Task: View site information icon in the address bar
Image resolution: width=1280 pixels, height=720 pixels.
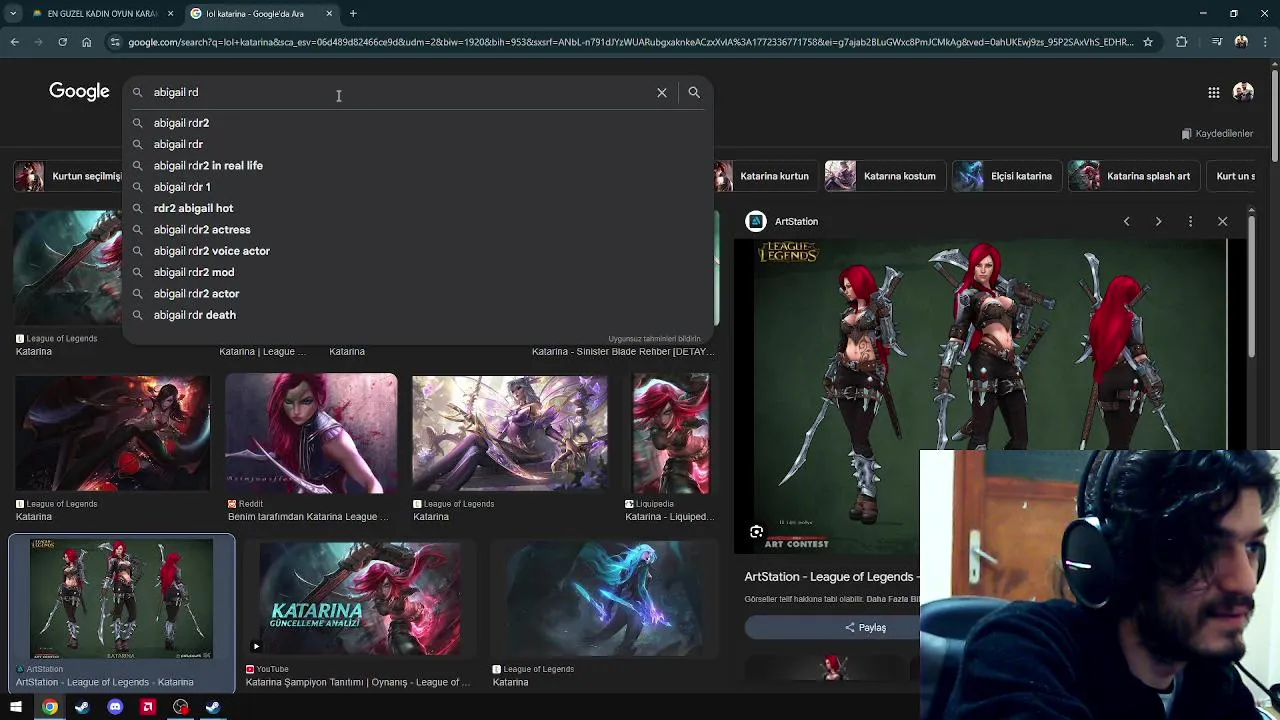Action: (x=115, y=42)
